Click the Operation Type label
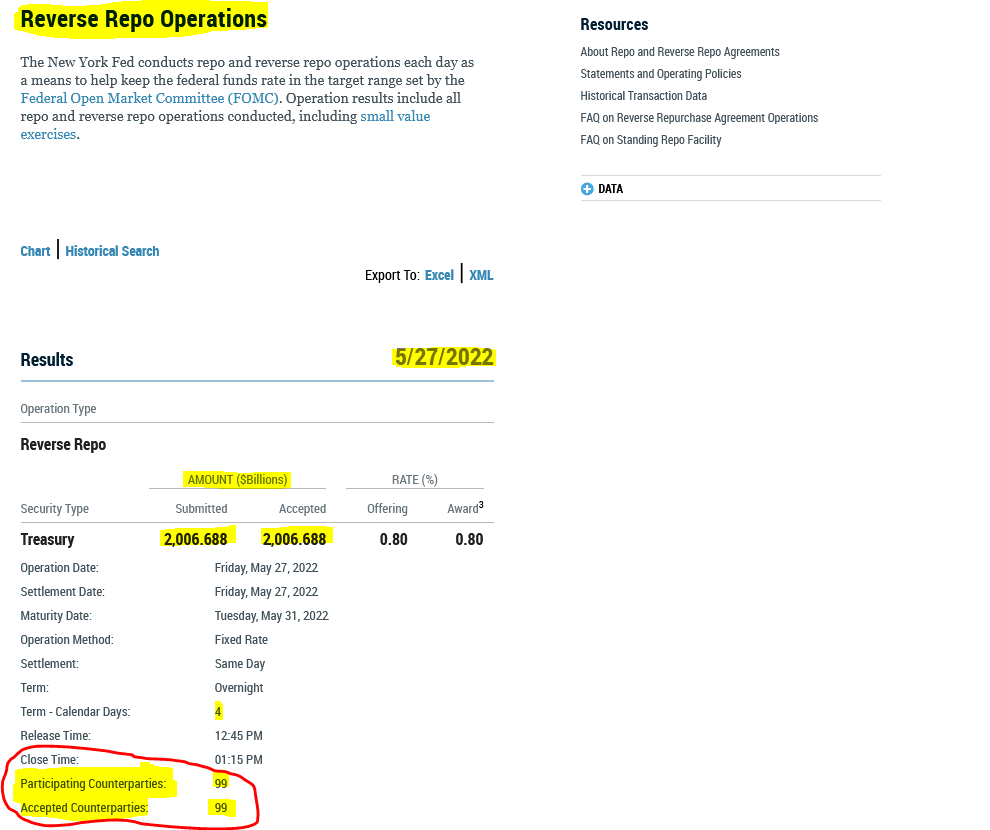Viewport: 990px width, 830px height. click(58, 409)
